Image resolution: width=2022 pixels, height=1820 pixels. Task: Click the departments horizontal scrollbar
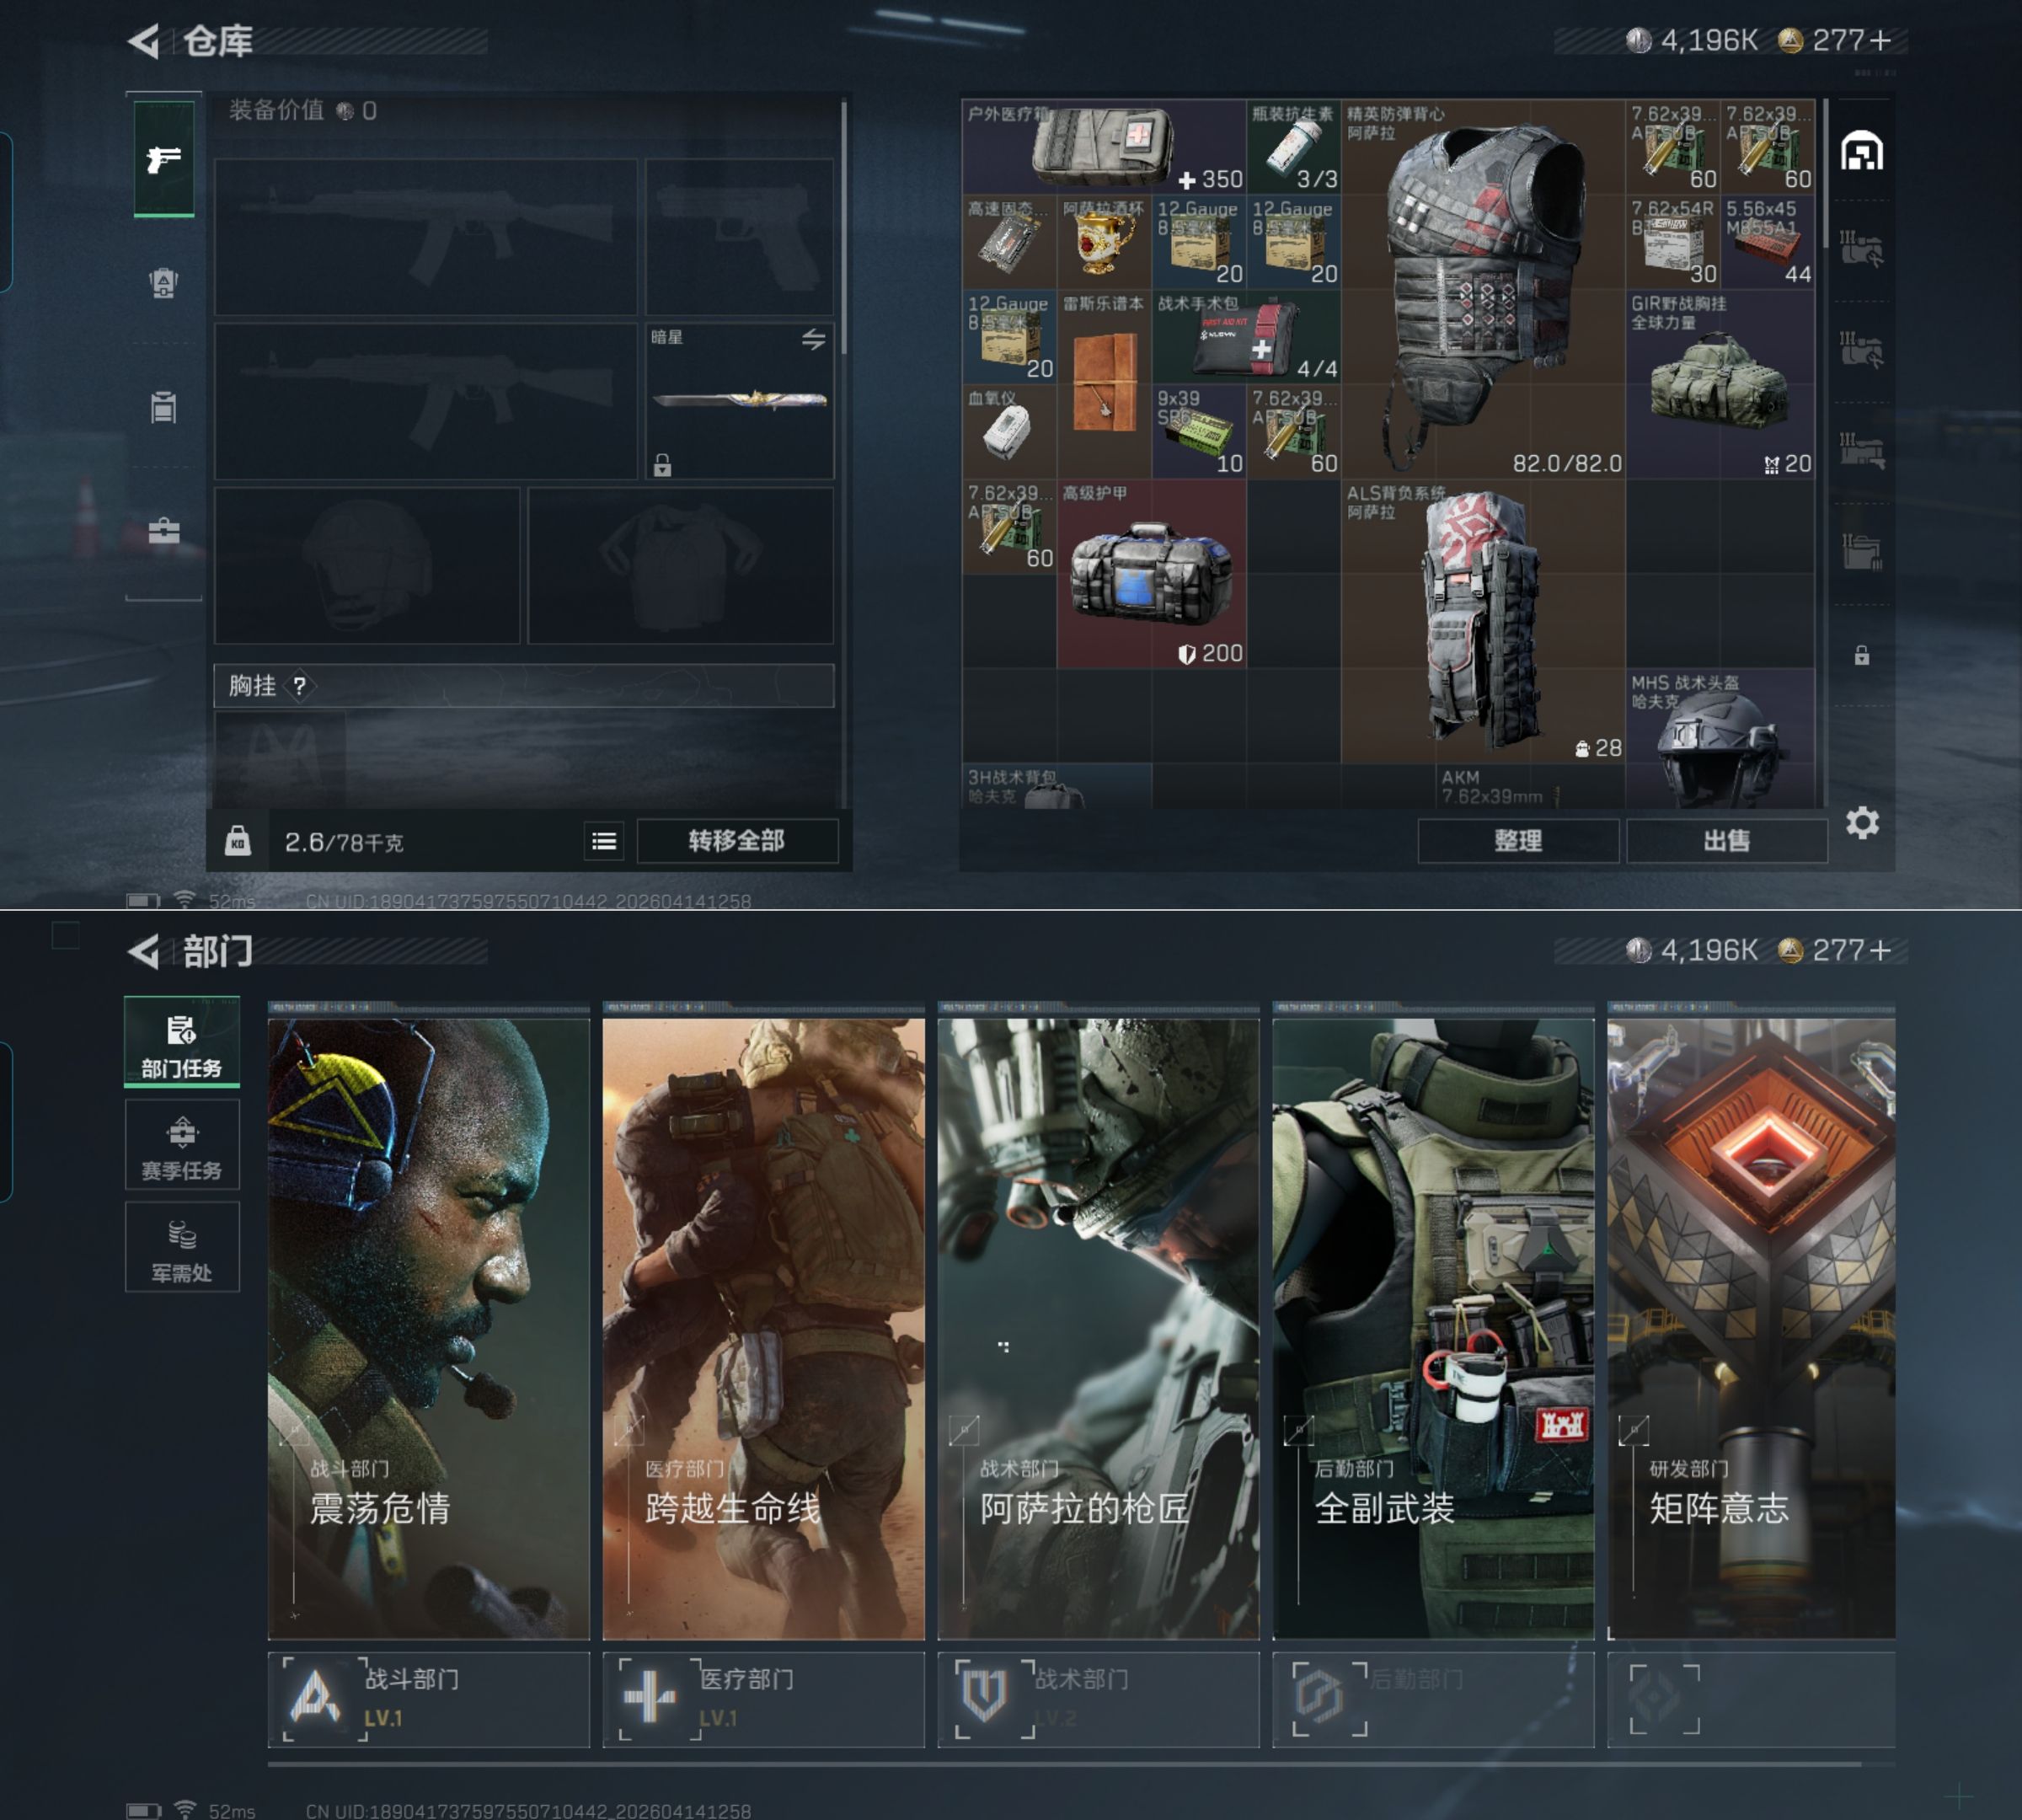pyautogui.click(x=1063, y=1765)
